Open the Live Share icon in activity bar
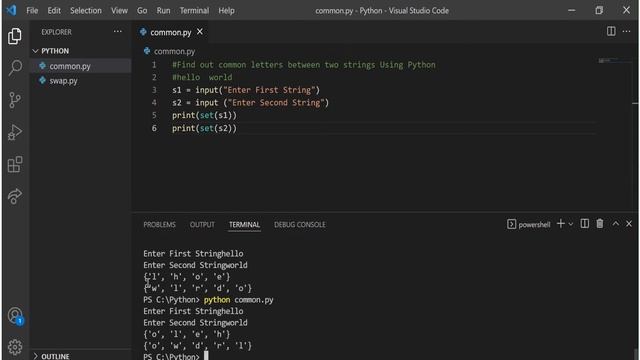 click(15, 196)
